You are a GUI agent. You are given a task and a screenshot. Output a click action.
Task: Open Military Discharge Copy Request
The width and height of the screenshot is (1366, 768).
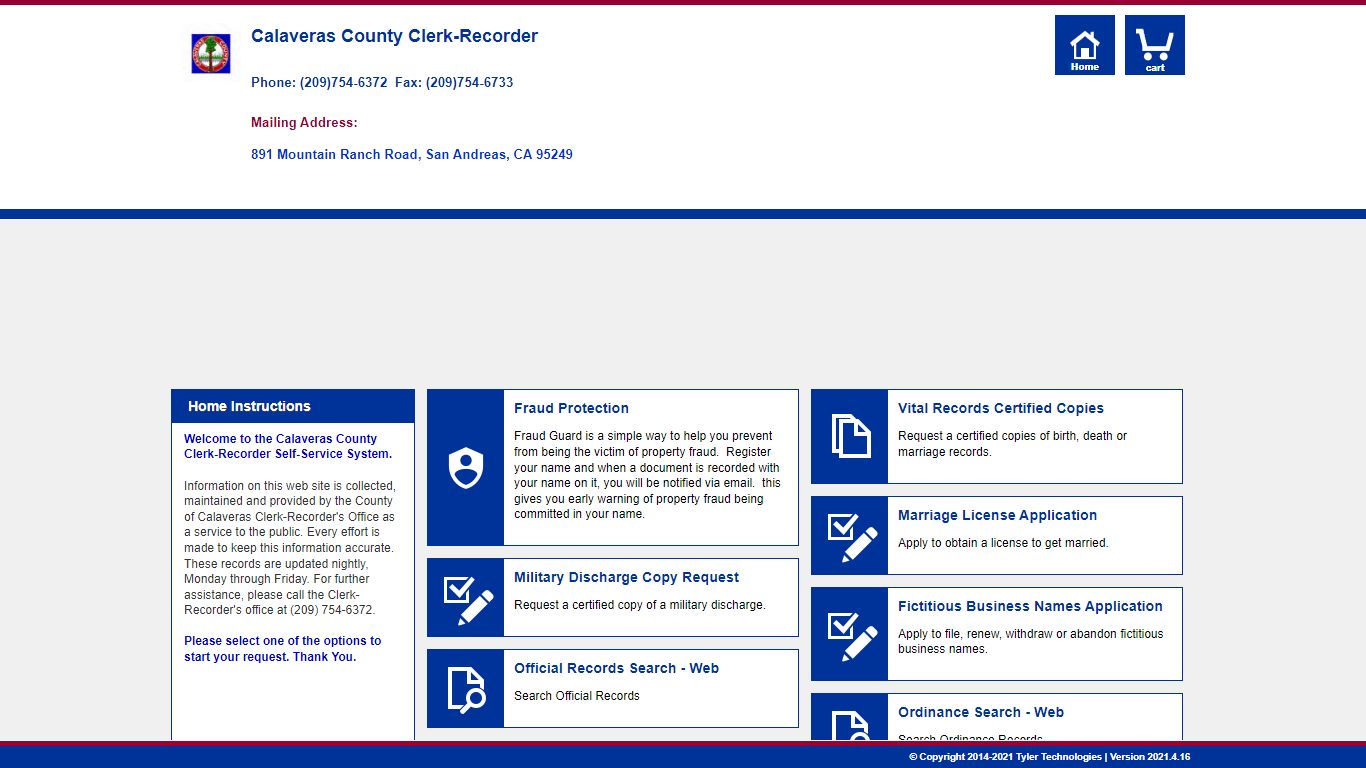coord(626,577)
